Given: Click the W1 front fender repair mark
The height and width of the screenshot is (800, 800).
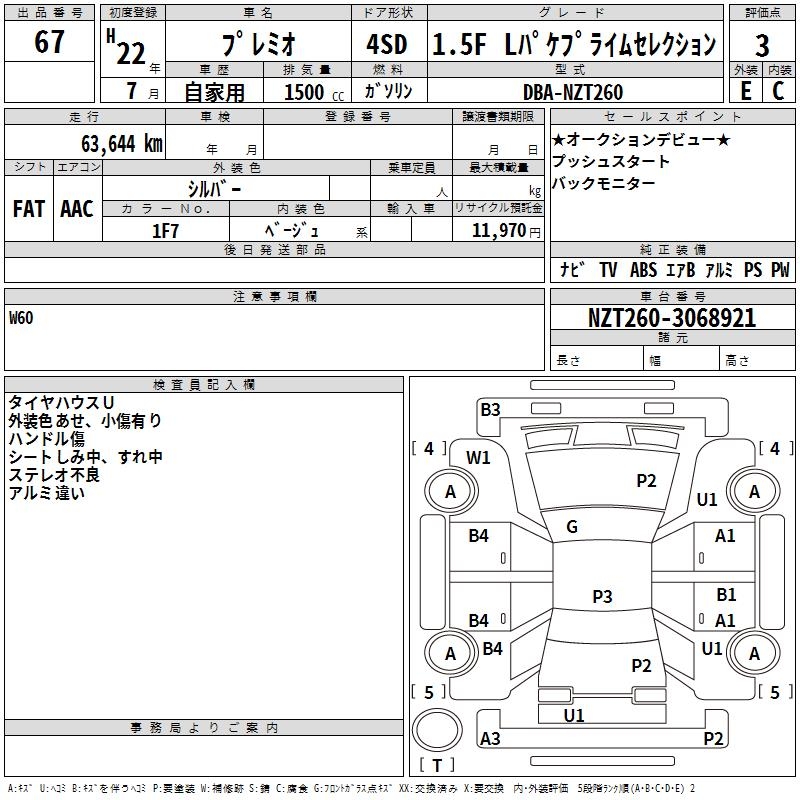Looking at the screenshot, I should point(478,458).
